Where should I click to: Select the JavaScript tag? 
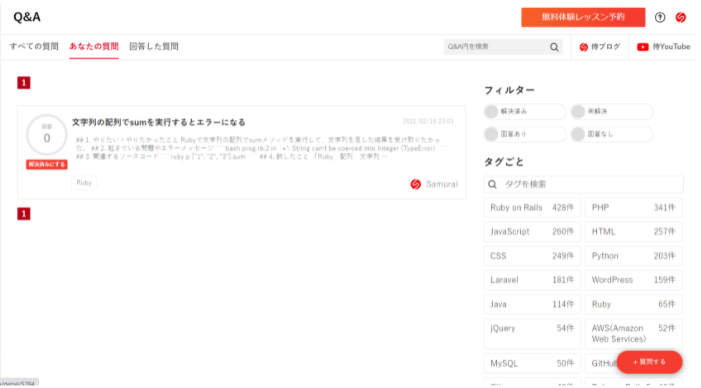coord(532,232)
